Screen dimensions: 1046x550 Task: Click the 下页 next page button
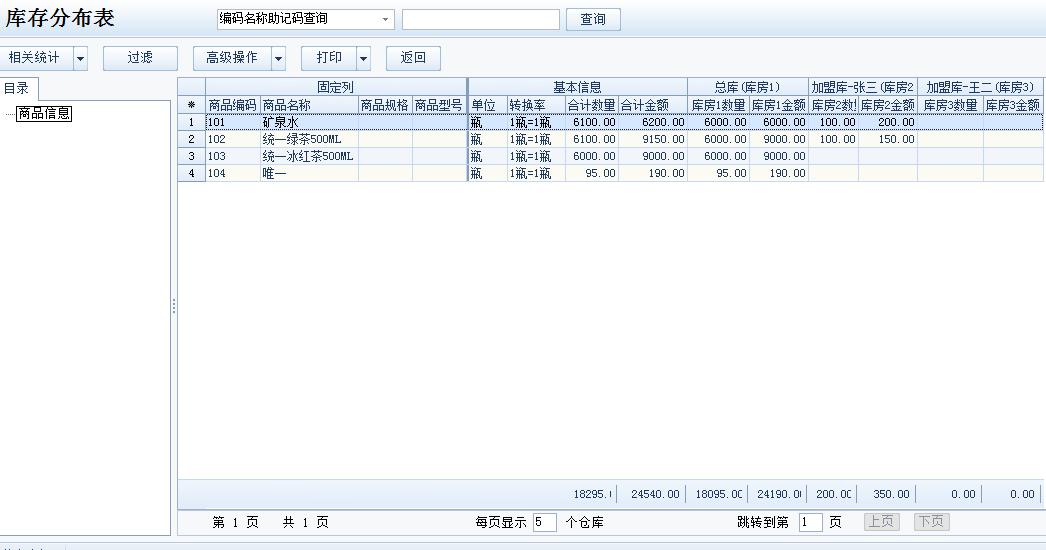point(931,522)
